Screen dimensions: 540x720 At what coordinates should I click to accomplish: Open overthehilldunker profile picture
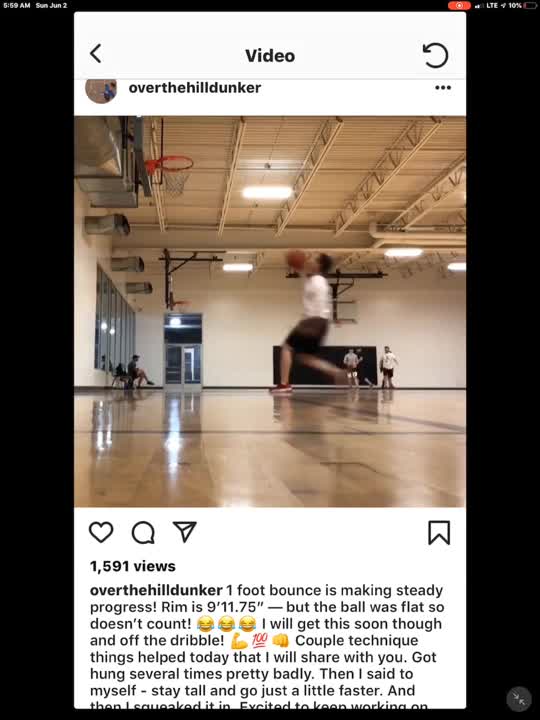pos(101,90)
